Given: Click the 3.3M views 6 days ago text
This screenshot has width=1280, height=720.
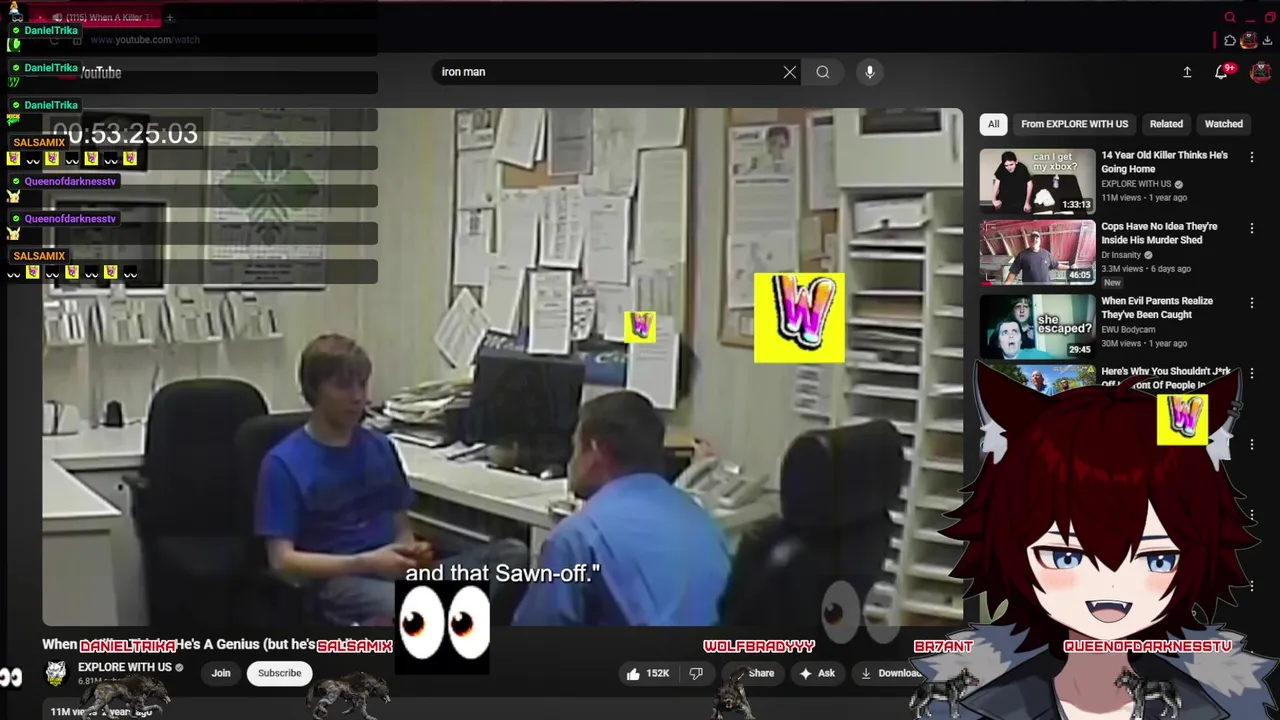Looking at the screenshot, I should [1146, 269].
